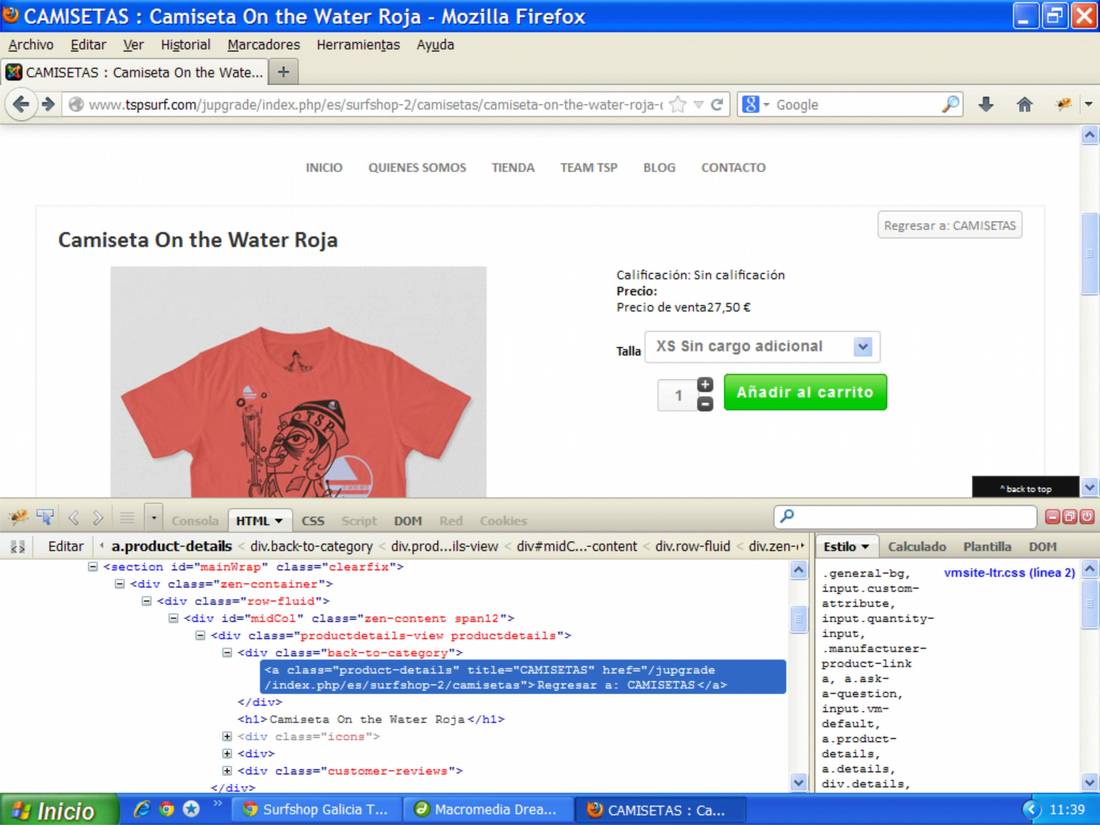
Task: Reload the page with the refresh icon
Action: point(717,105)
